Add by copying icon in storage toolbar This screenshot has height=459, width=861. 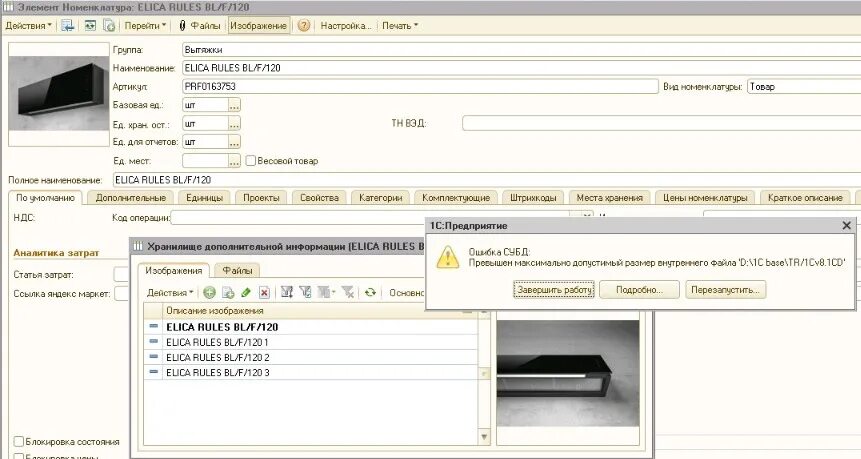pos(228,293)
